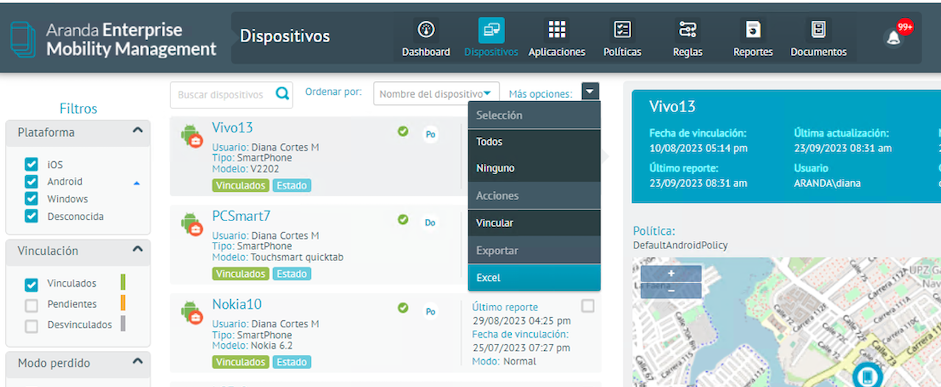The image size is (941, 387).
Task: Open the Vivo13 device link
Action: [x=232, y=127]
